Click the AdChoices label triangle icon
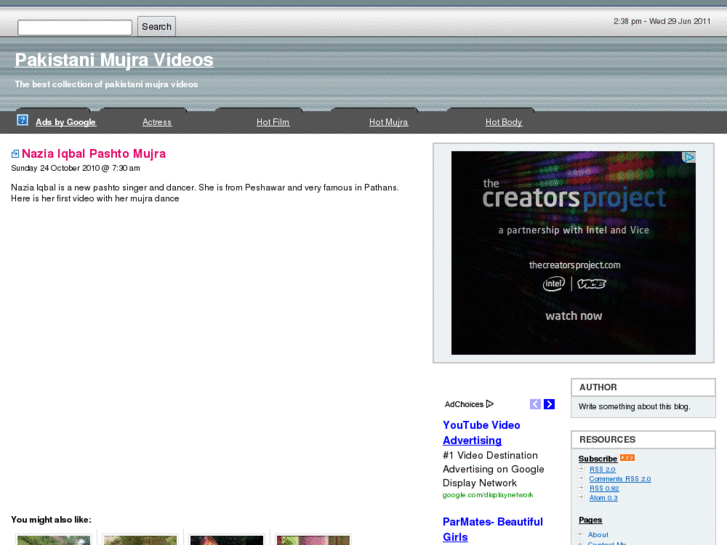Screen dimensions: 727x545 point(490,404)
